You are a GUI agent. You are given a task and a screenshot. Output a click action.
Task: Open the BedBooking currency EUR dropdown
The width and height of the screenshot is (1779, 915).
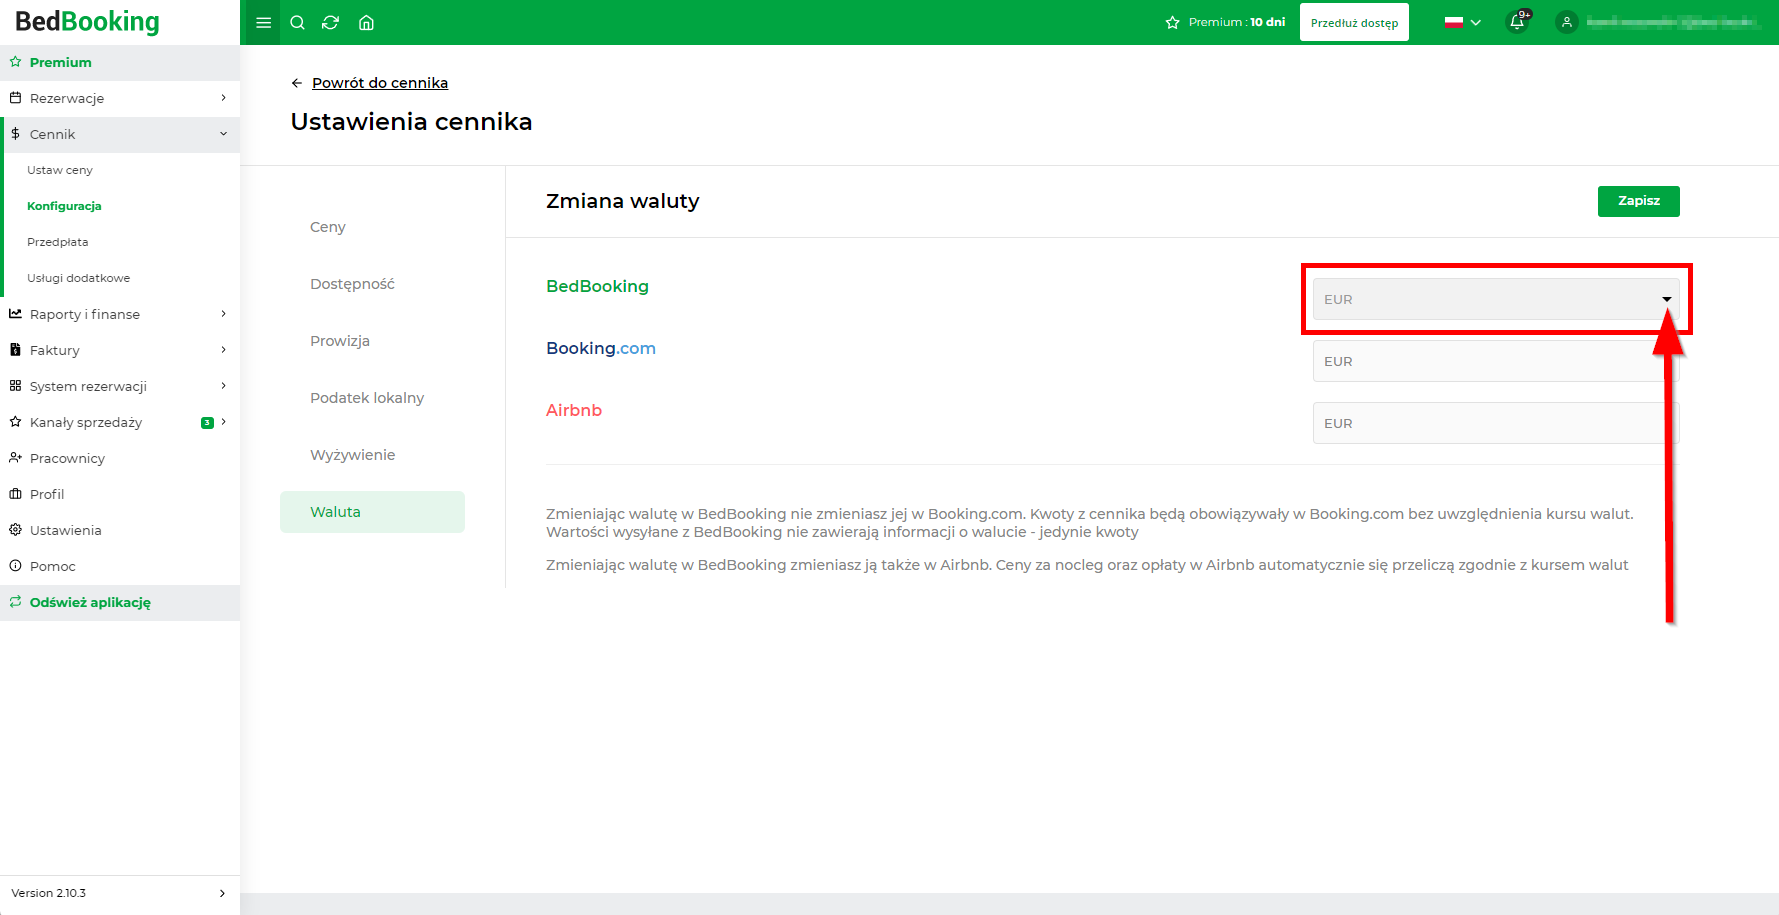(1496, 299)
